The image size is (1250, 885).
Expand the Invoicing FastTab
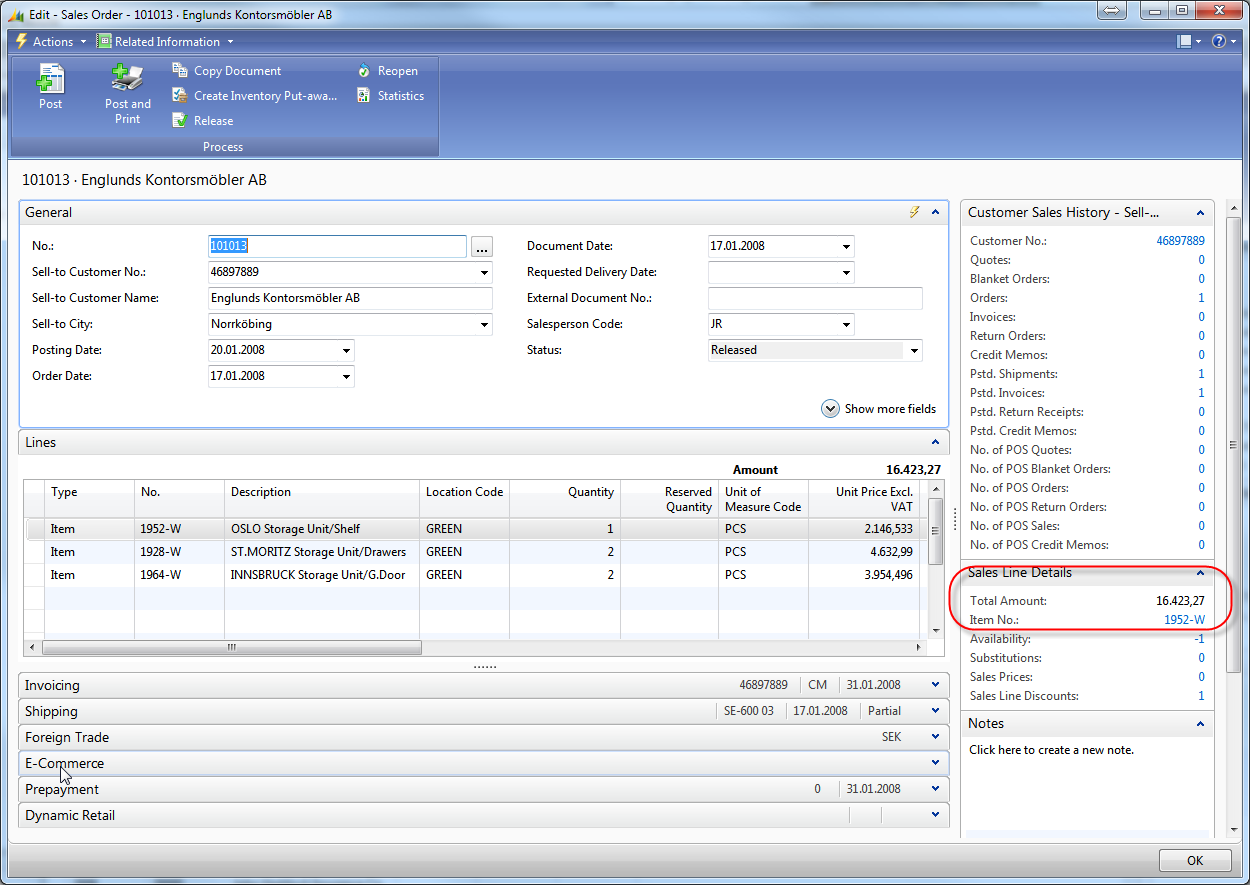click(935, 685)
